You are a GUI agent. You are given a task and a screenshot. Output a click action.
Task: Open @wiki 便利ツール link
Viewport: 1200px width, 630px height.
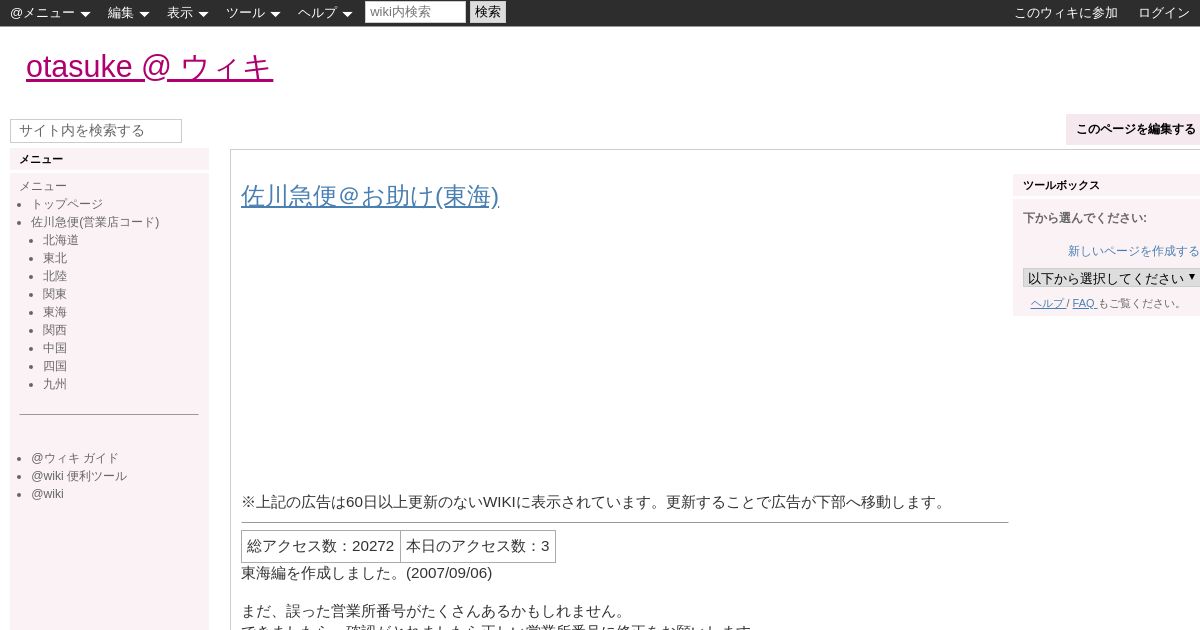pyautogui.click(x=79, y=476)
